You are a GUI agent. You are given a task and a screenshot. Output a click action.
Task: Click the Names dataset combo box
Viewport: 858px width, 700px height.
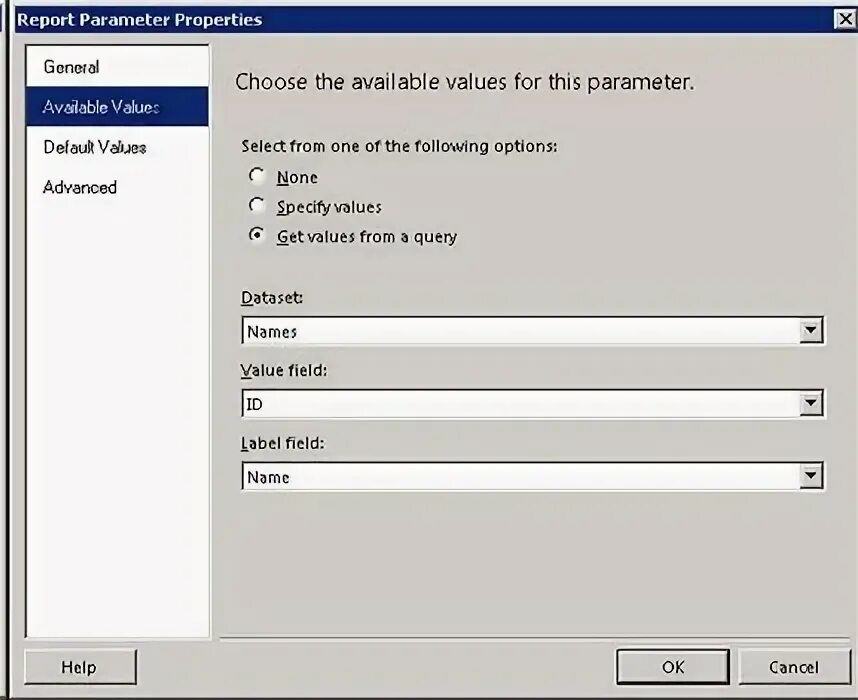click(532, 331)
